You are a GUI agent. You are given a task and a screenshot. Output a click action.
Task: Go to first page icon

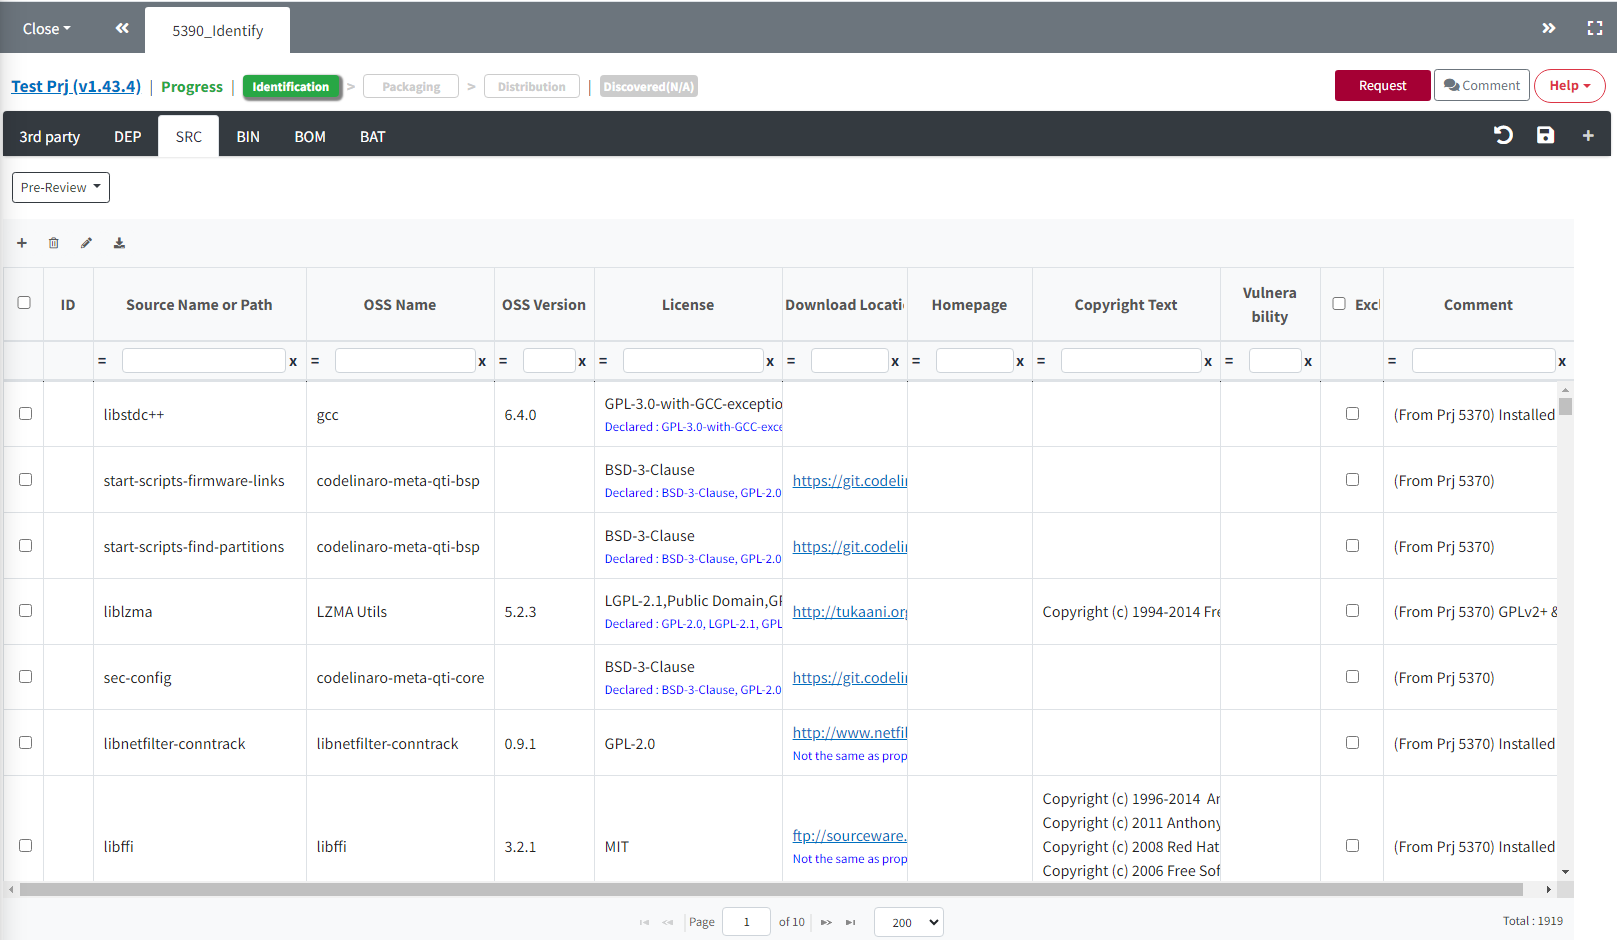coord(644,922)
